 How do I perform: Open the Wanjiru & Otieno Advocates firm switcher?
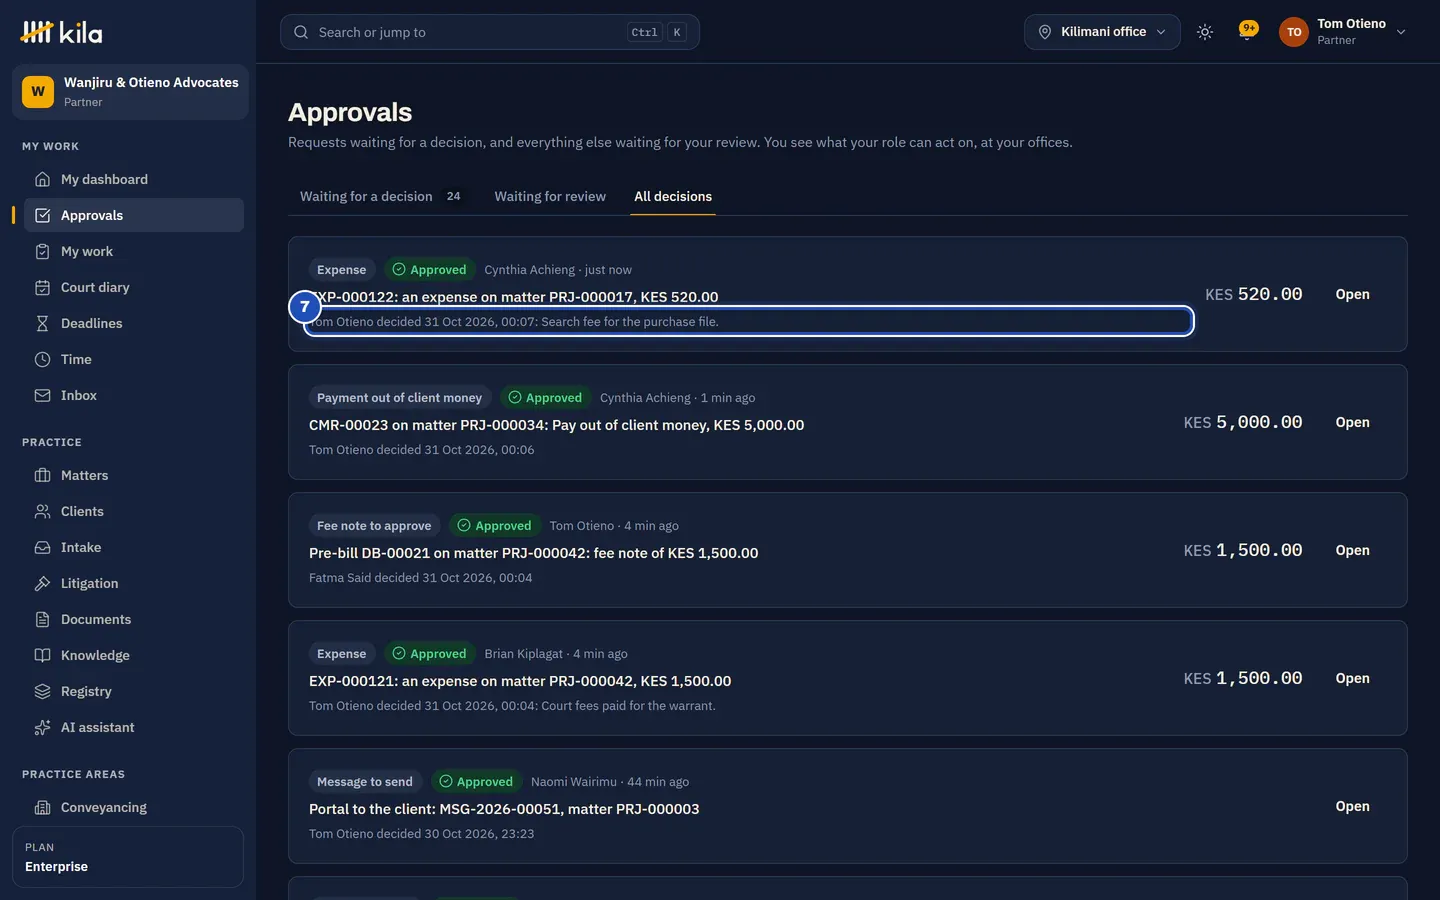(130, 92)
